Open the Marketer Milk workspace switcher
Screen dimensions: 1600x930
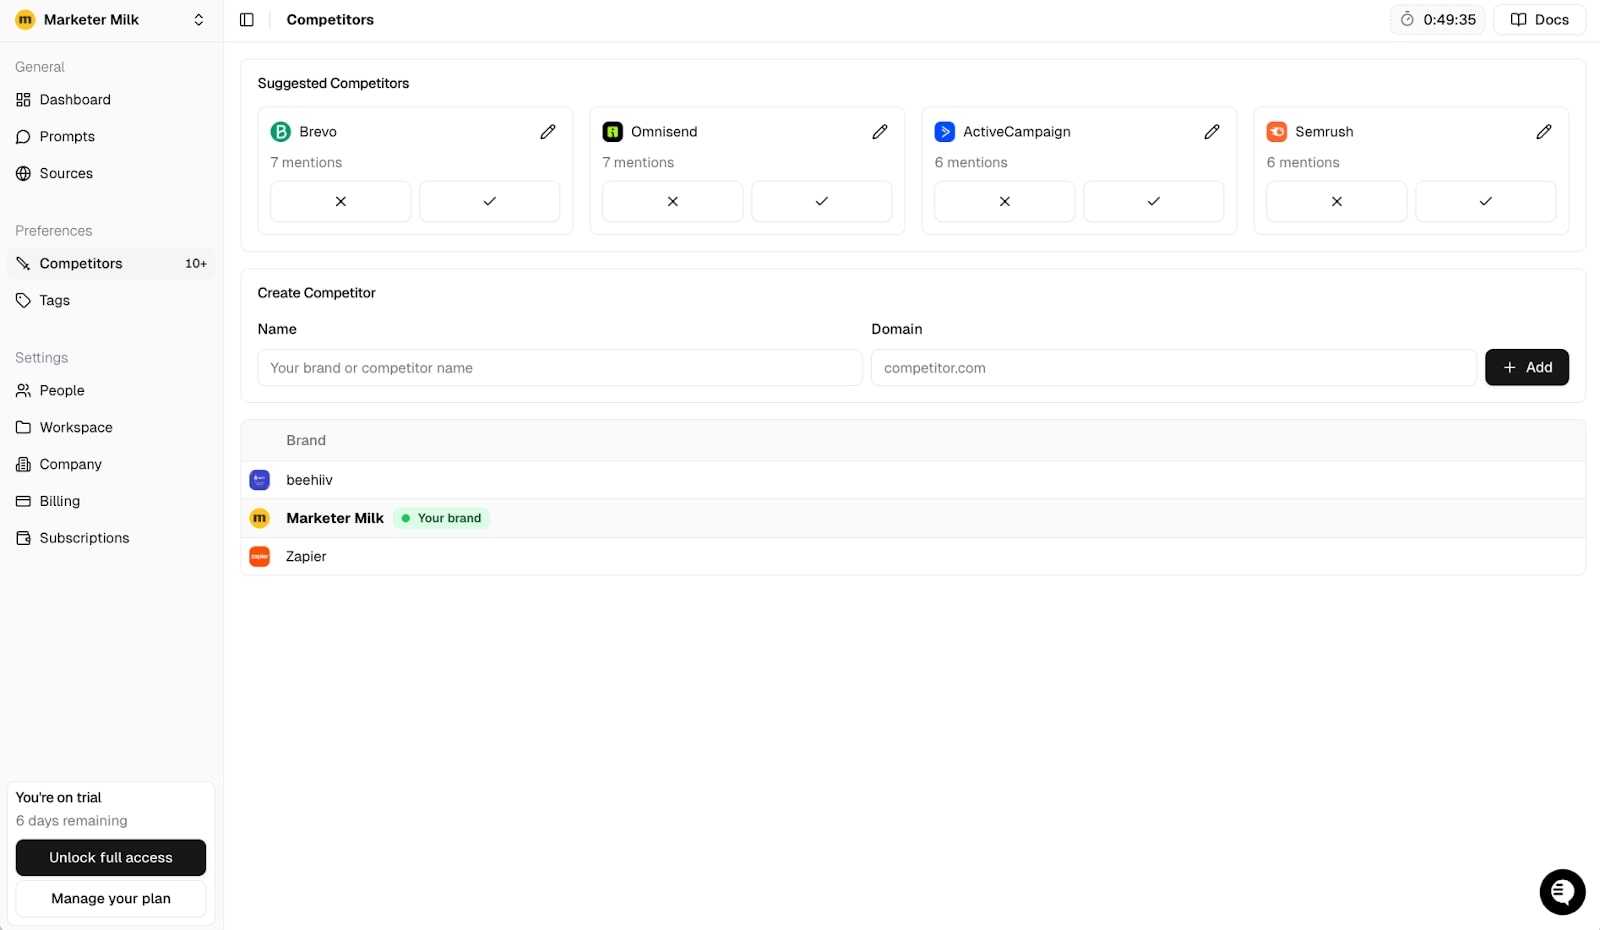click(x=111, y=20)
